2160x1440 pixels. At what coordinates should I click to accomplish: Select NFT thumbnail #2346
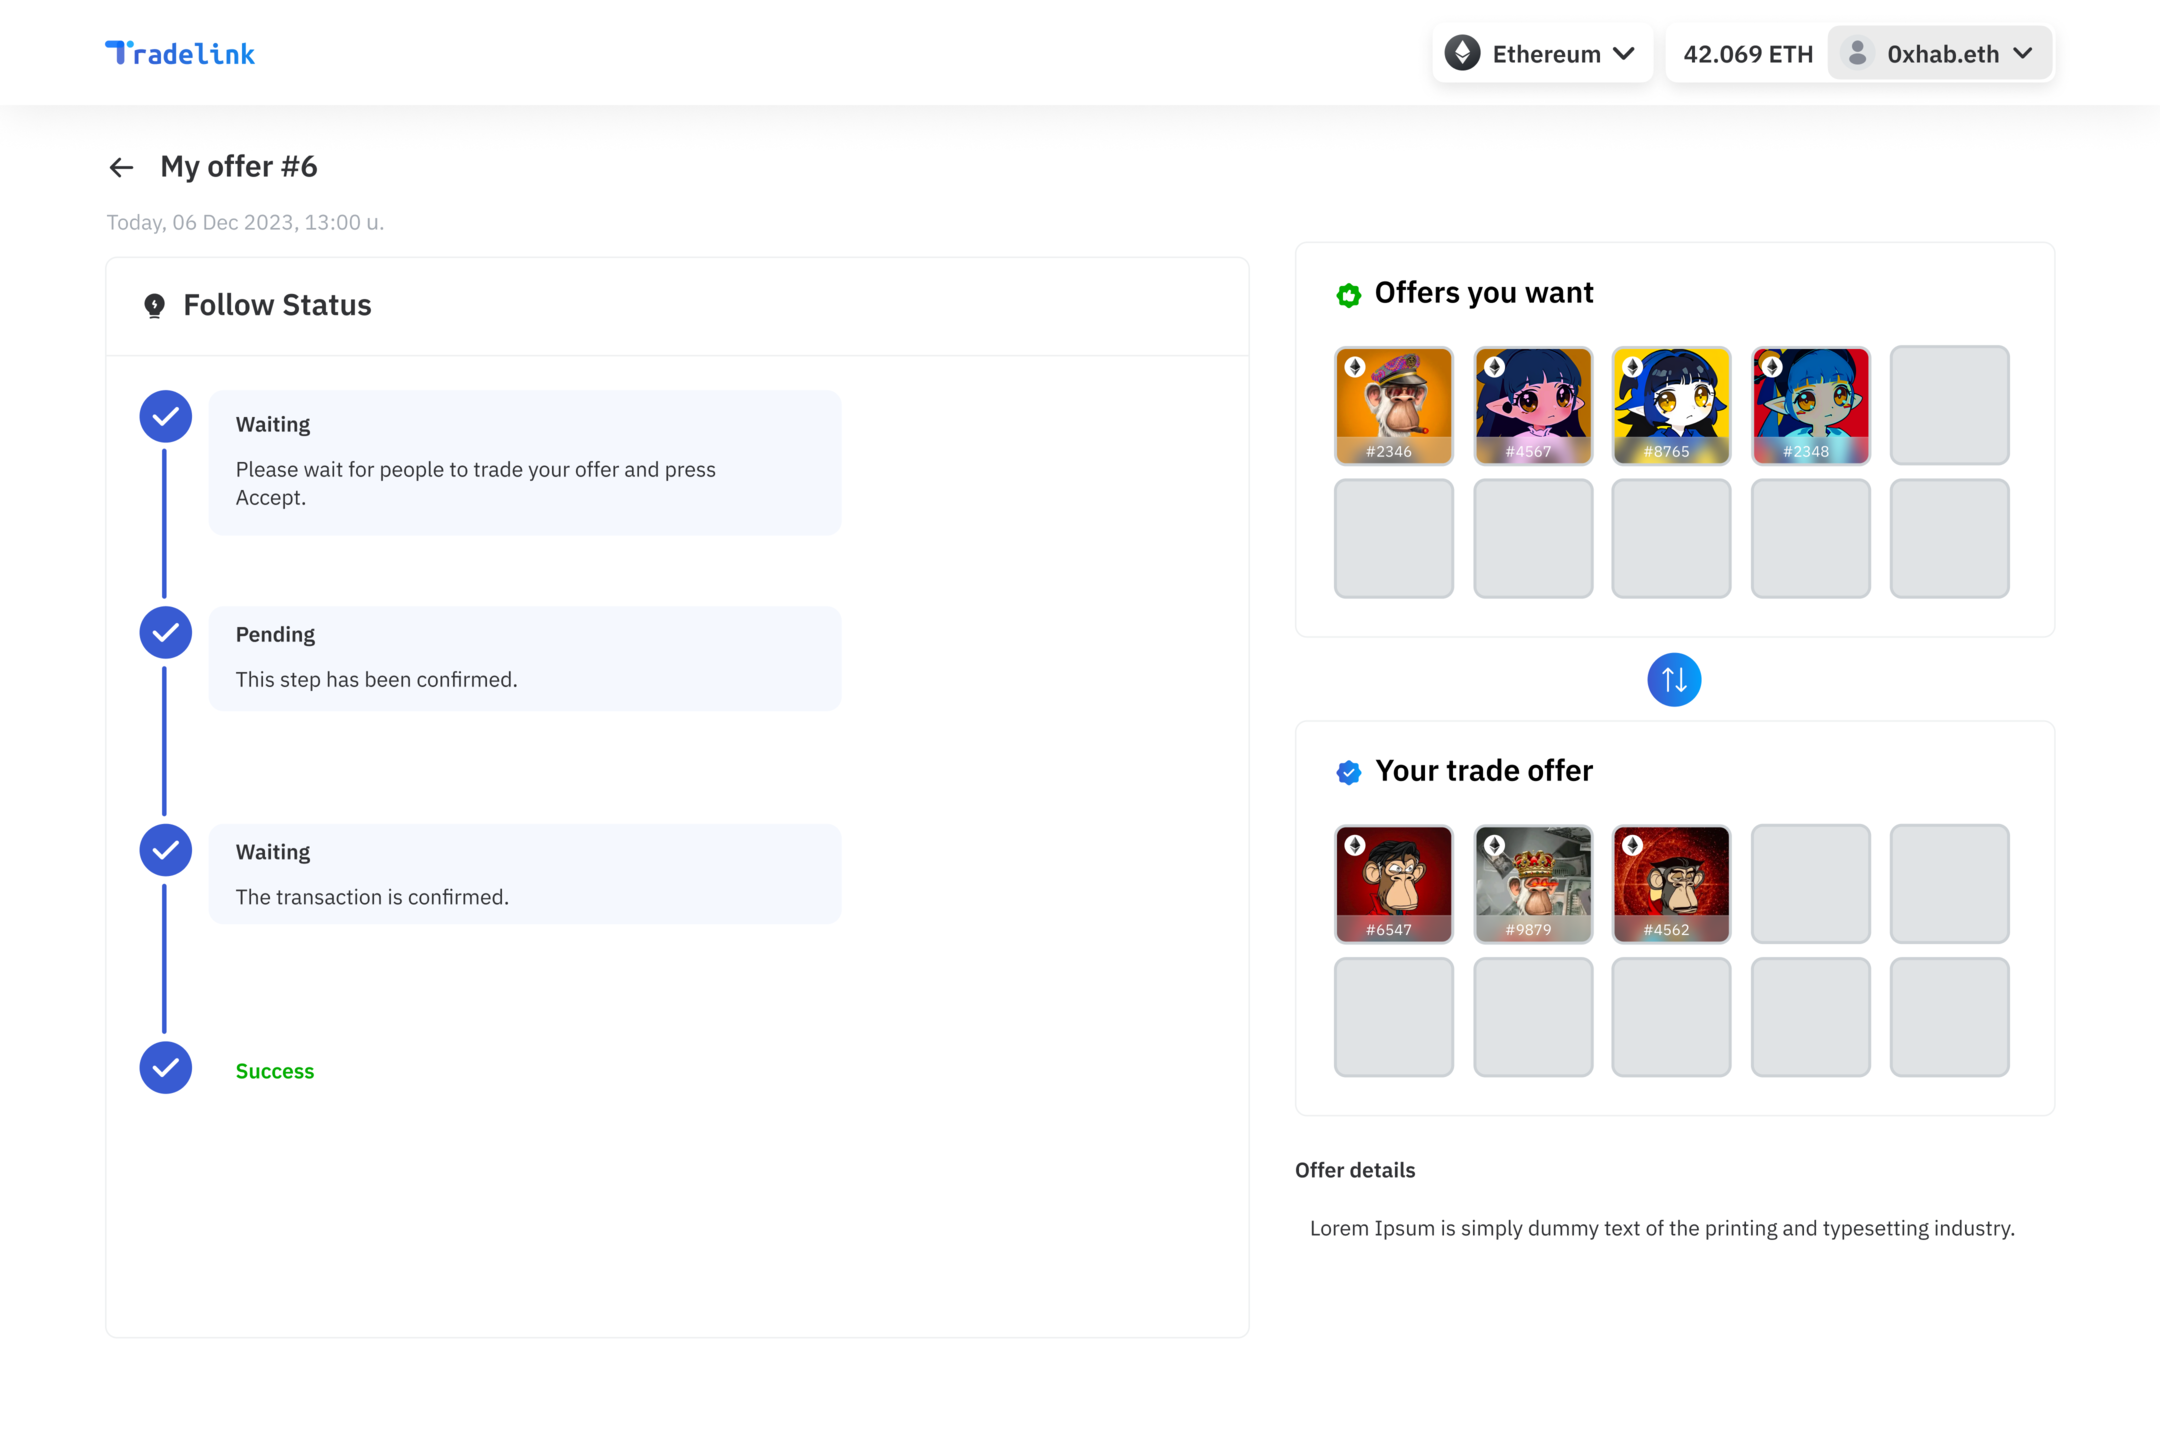pos(1393,405)
